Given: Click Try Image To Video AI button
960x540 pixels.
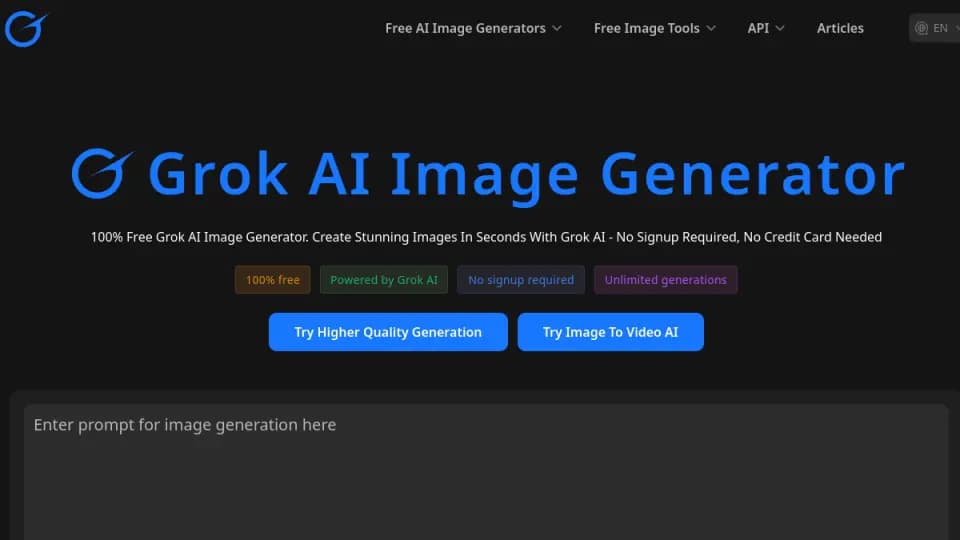Looking at the screenshot, I should (x=610, y=332).
